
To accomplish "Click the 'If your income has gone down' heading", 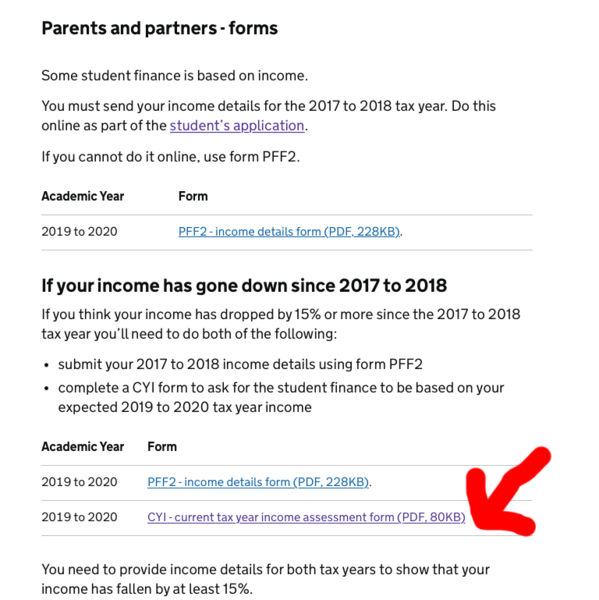I will pyautogui.click(x=244, y=286).
